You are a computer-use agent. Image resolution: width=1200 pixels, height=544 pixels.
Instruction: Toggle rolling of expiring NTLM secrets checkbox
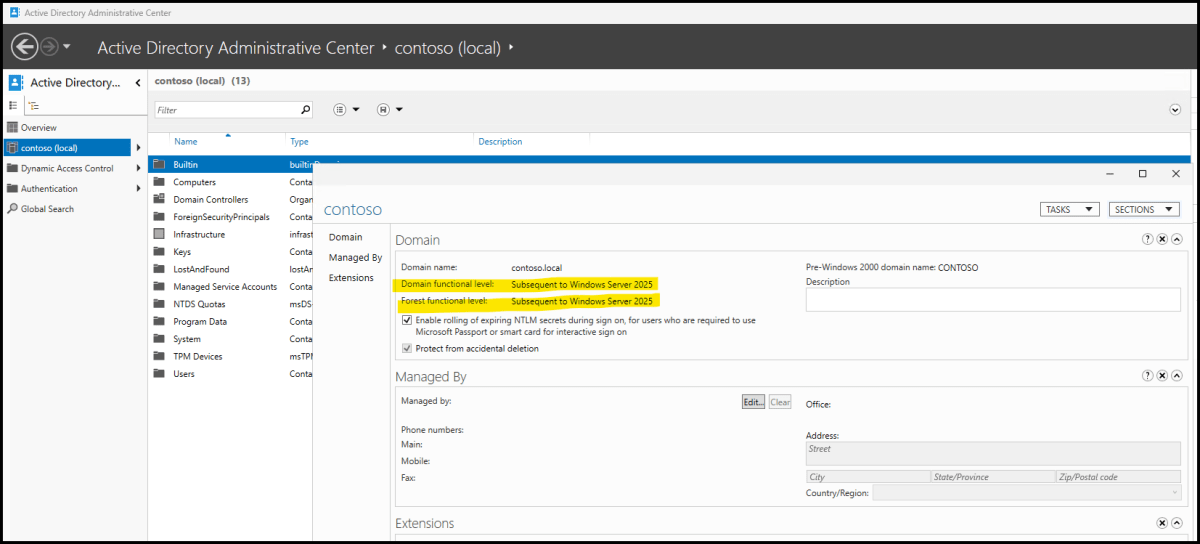[x=407, y=320]
